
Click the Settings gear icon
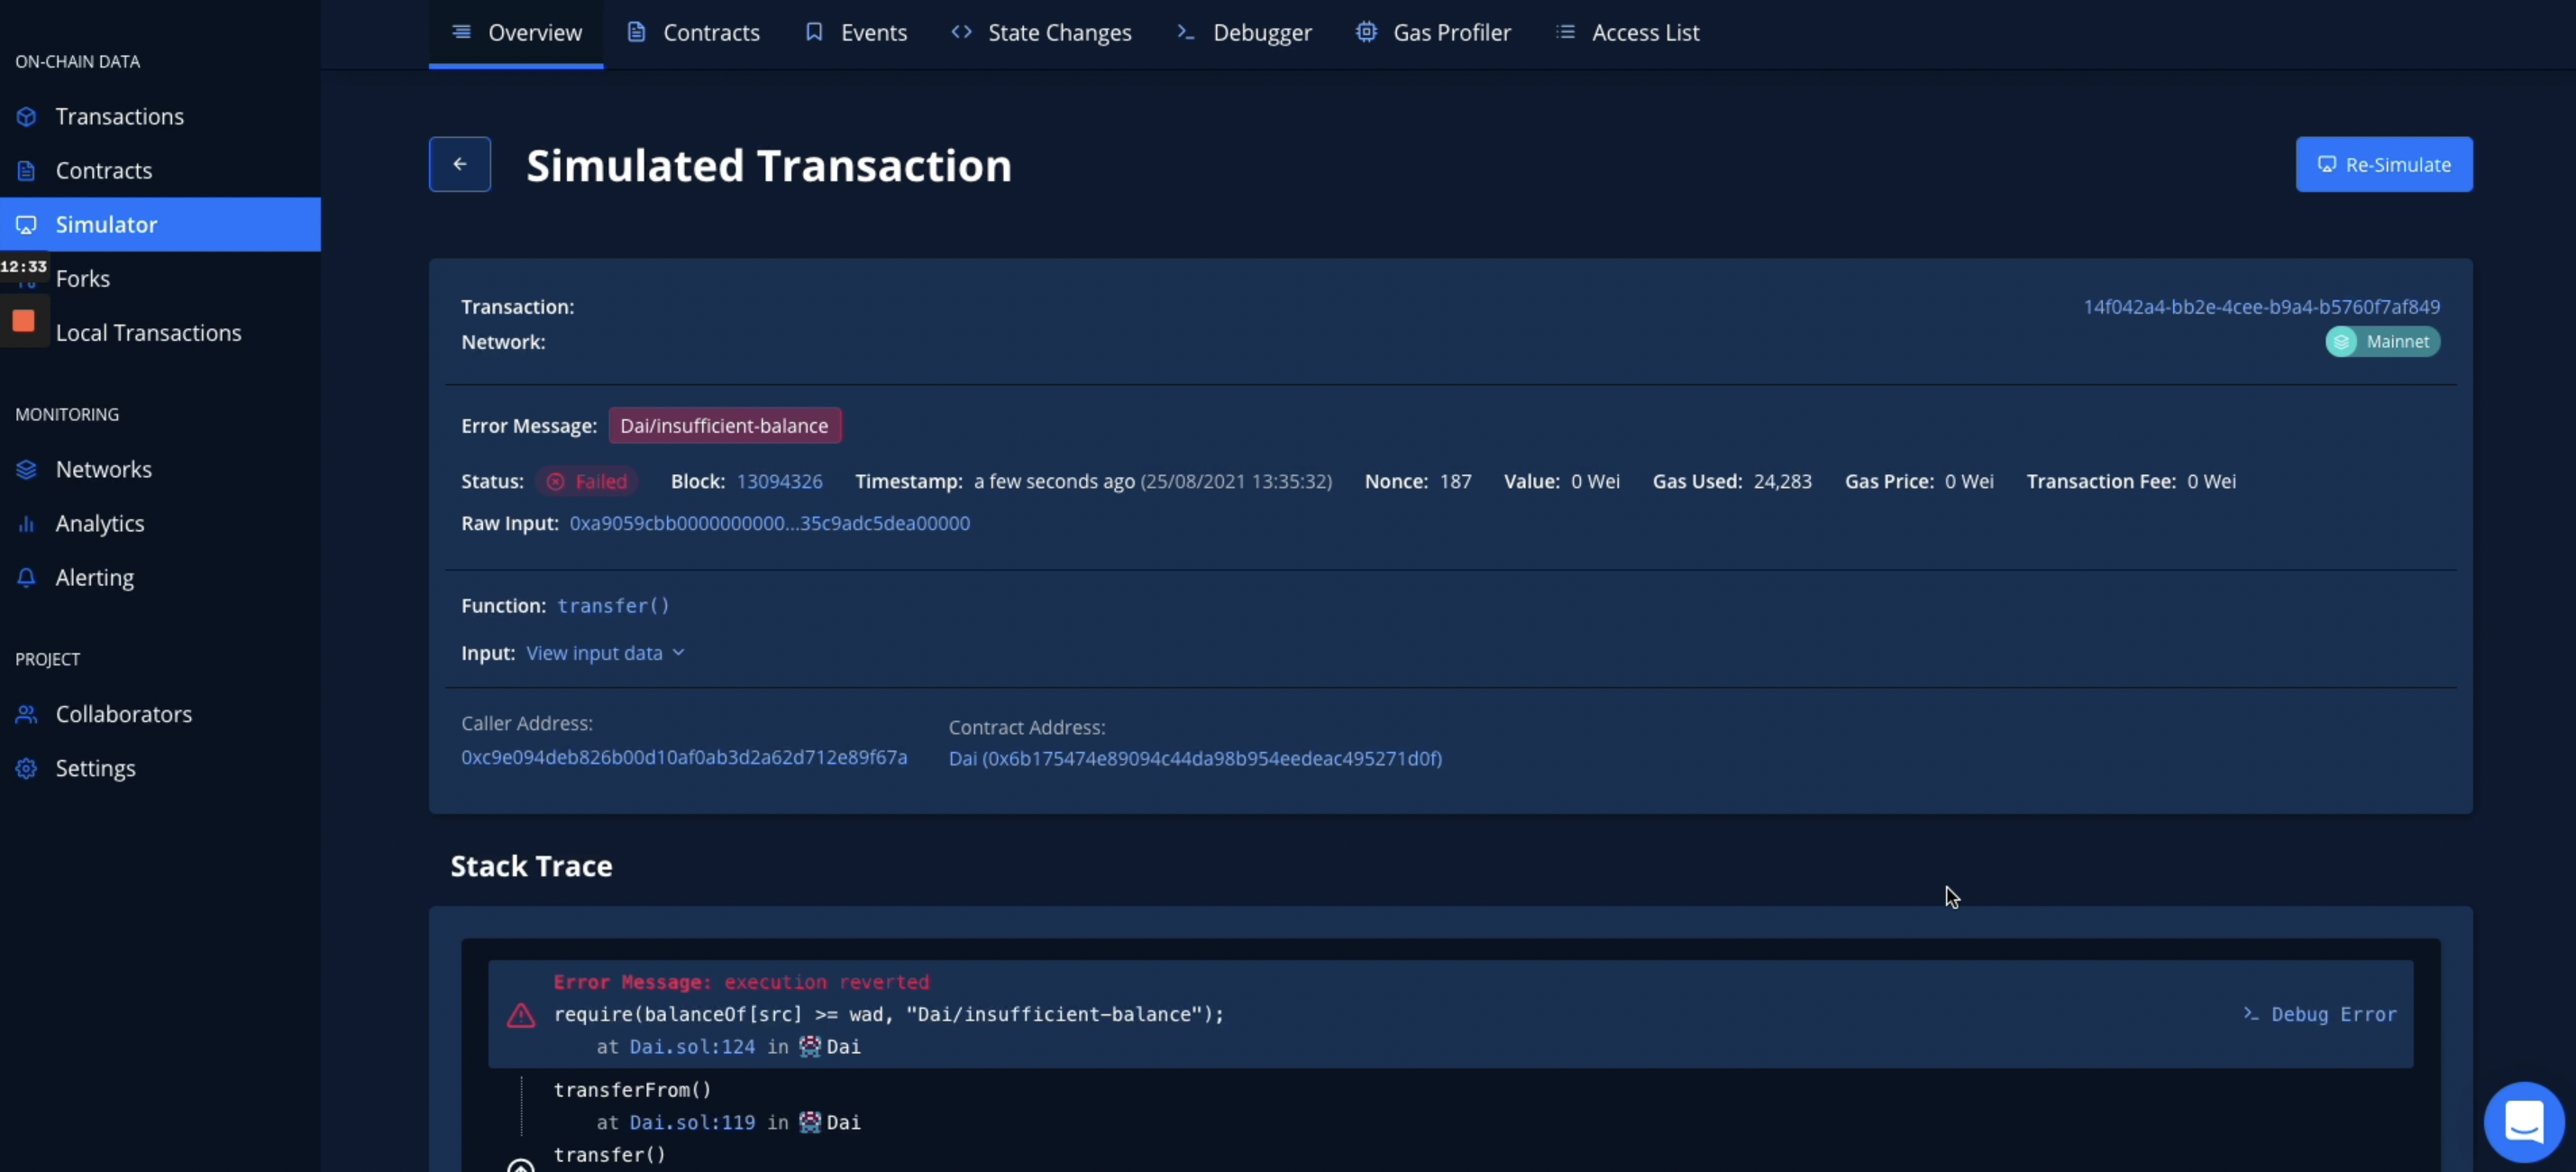(x=27, y=768)
